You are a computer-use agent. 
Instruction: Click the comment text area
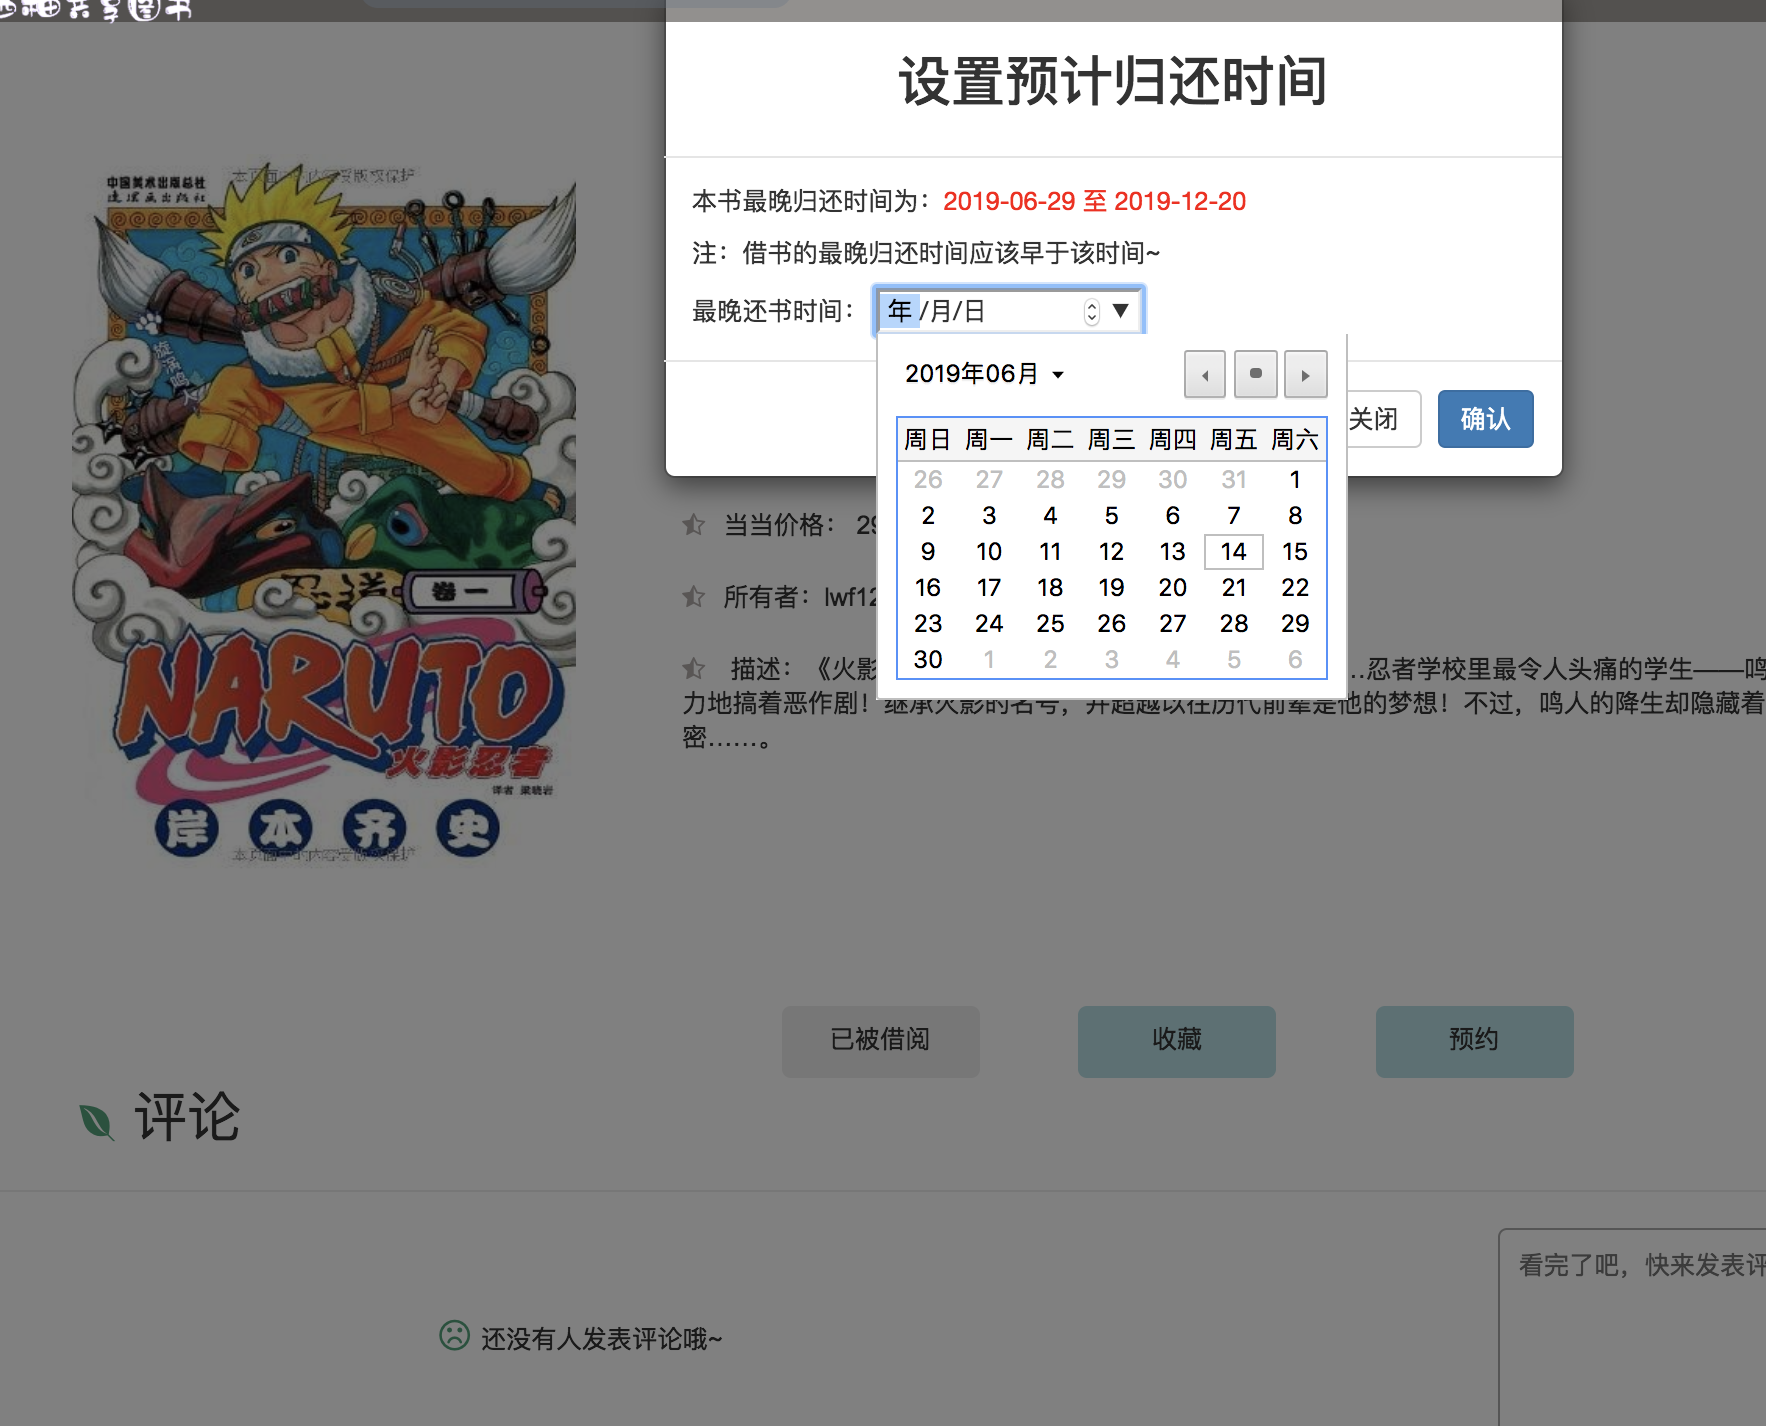pyautogui.click(x=1632, y=1327)
